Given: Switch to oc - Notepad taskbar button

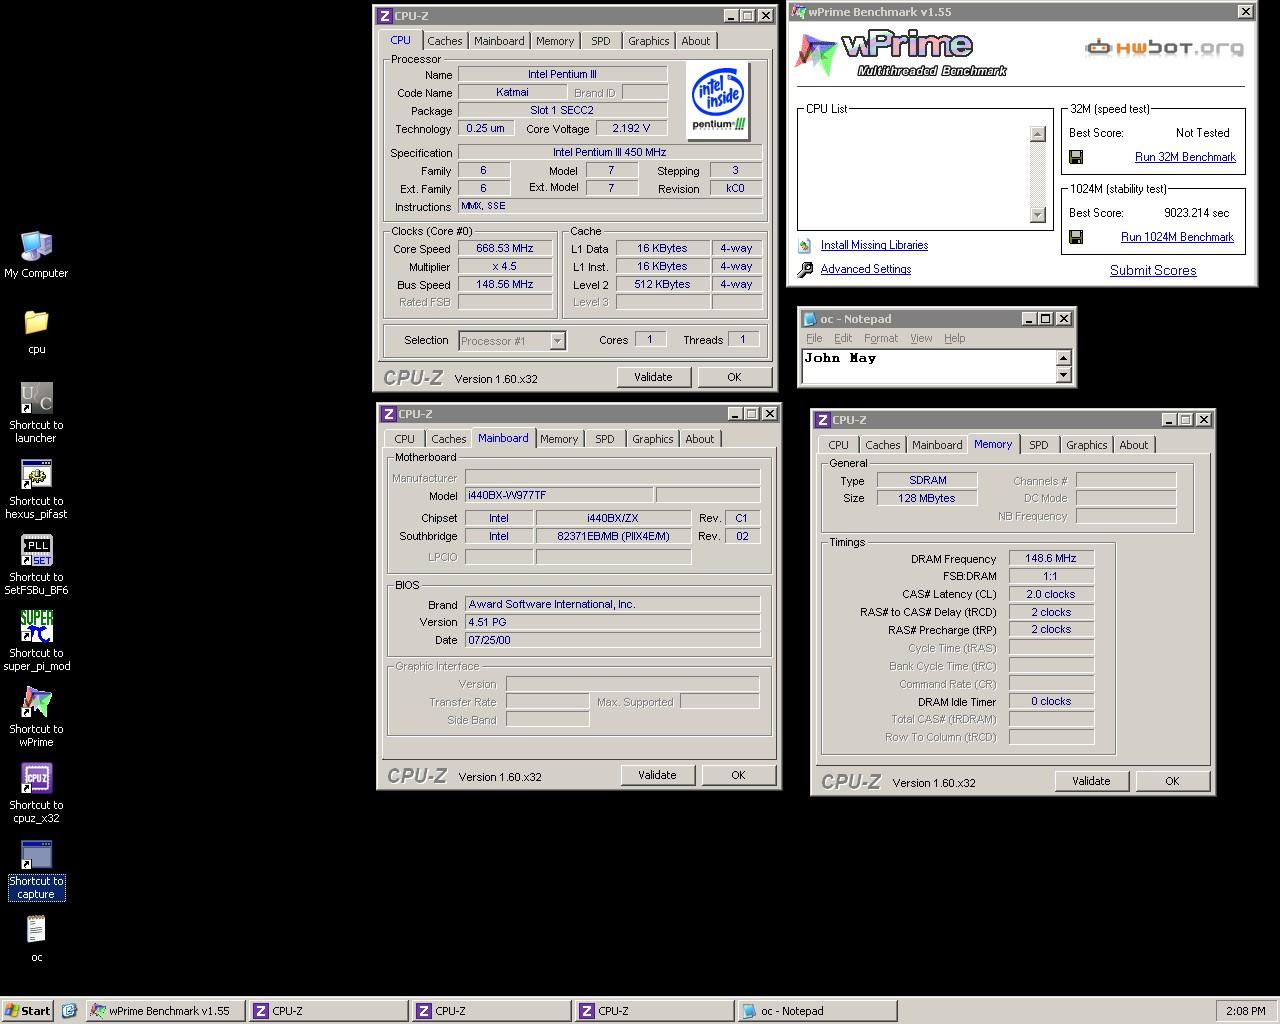Looking at the screenshot, I should pos(816,1011).
